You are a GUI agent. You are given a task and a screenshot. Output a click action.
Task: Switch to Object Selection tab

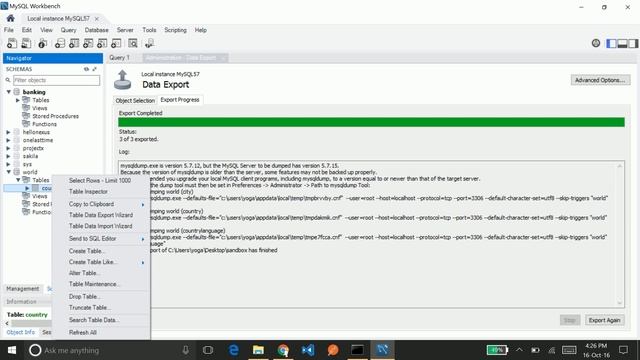pyautogui.click(x=135, y=100)
